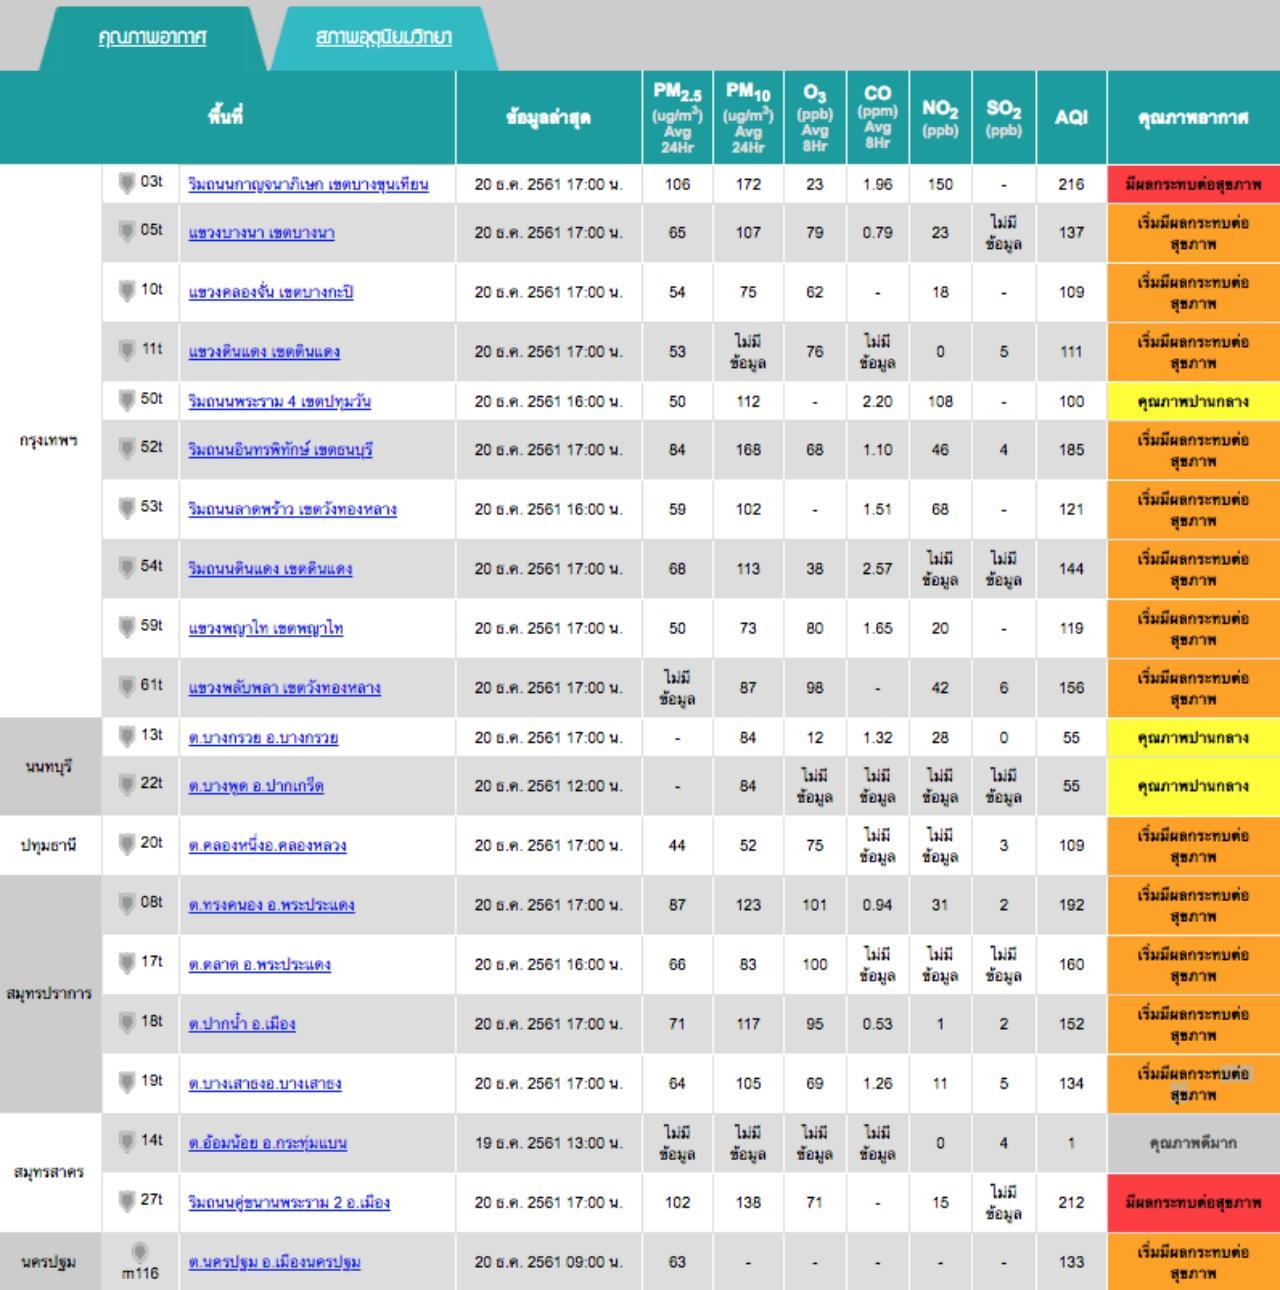Open the ริมถนนคู่ขนานพระราม 2 อ.เมือง link
Screen dimensions: 1280x1290
pyautogui.click(x=289, y=1203)
